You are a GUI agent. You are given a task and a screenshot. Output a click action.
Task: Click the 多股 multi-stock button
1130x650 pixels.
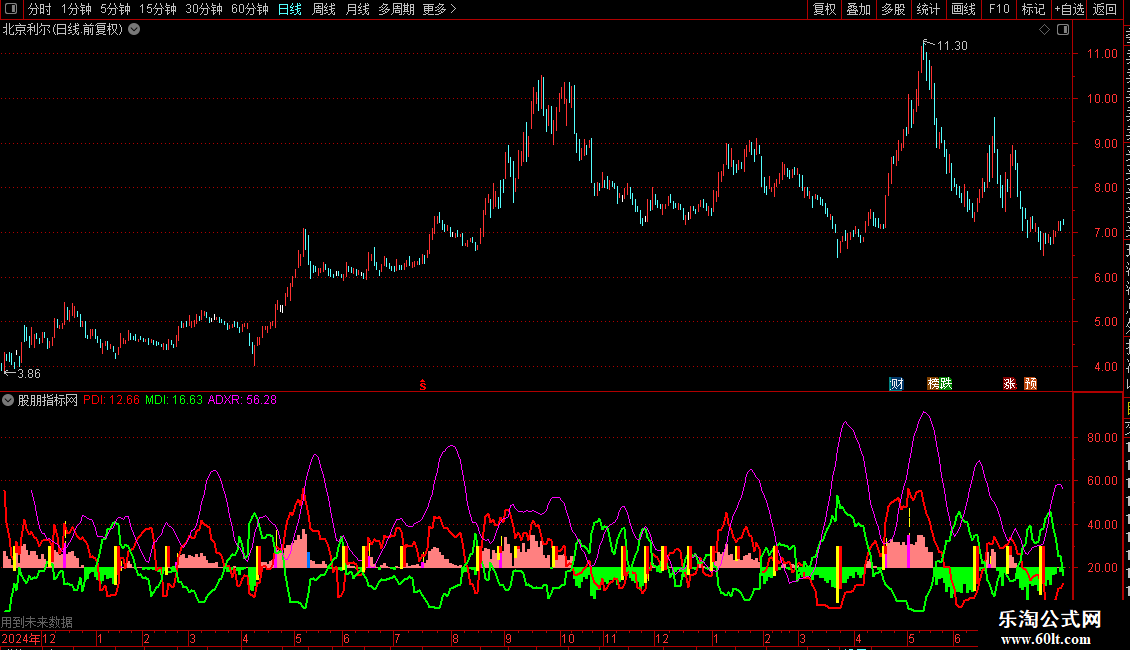click(x=893, y=9)
